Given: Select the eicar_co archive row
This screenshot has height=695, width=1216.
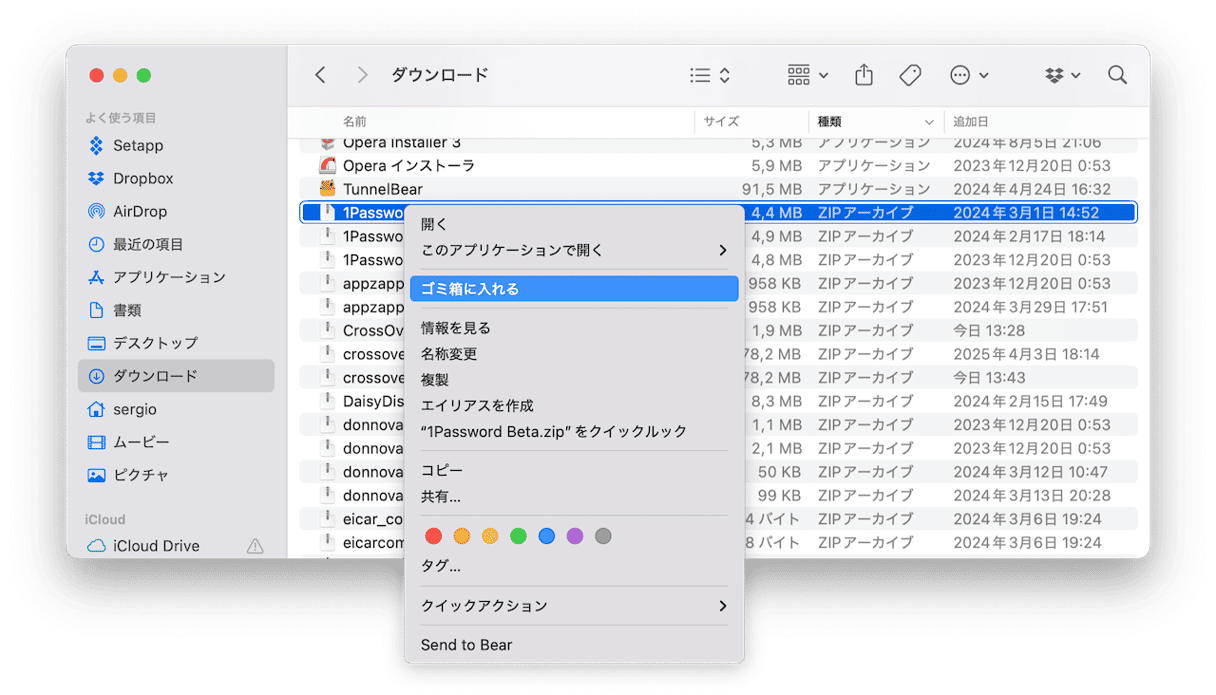Looking at the screenshot, I should (x=719, y=519).
